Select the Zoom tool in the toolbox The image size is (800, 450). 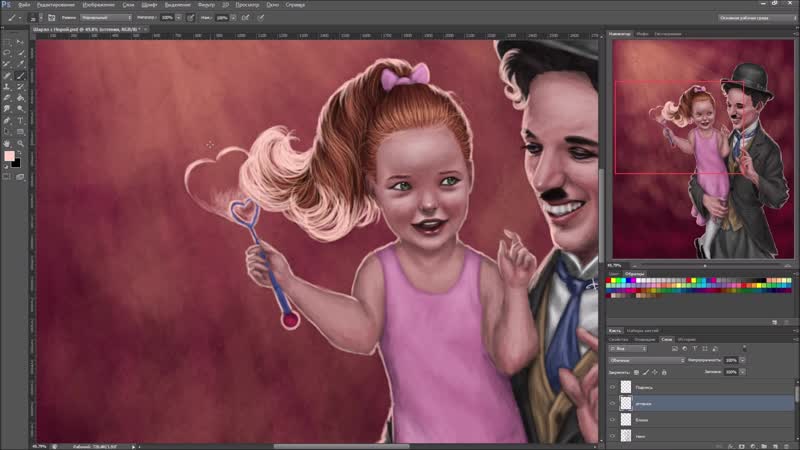20,143
